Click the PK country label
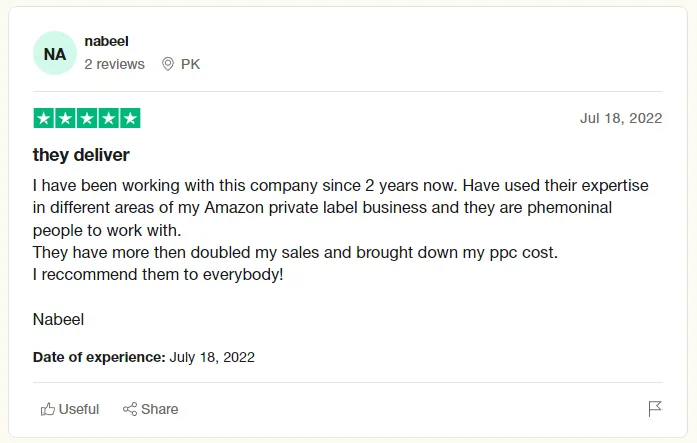 (x=190, y=64)
